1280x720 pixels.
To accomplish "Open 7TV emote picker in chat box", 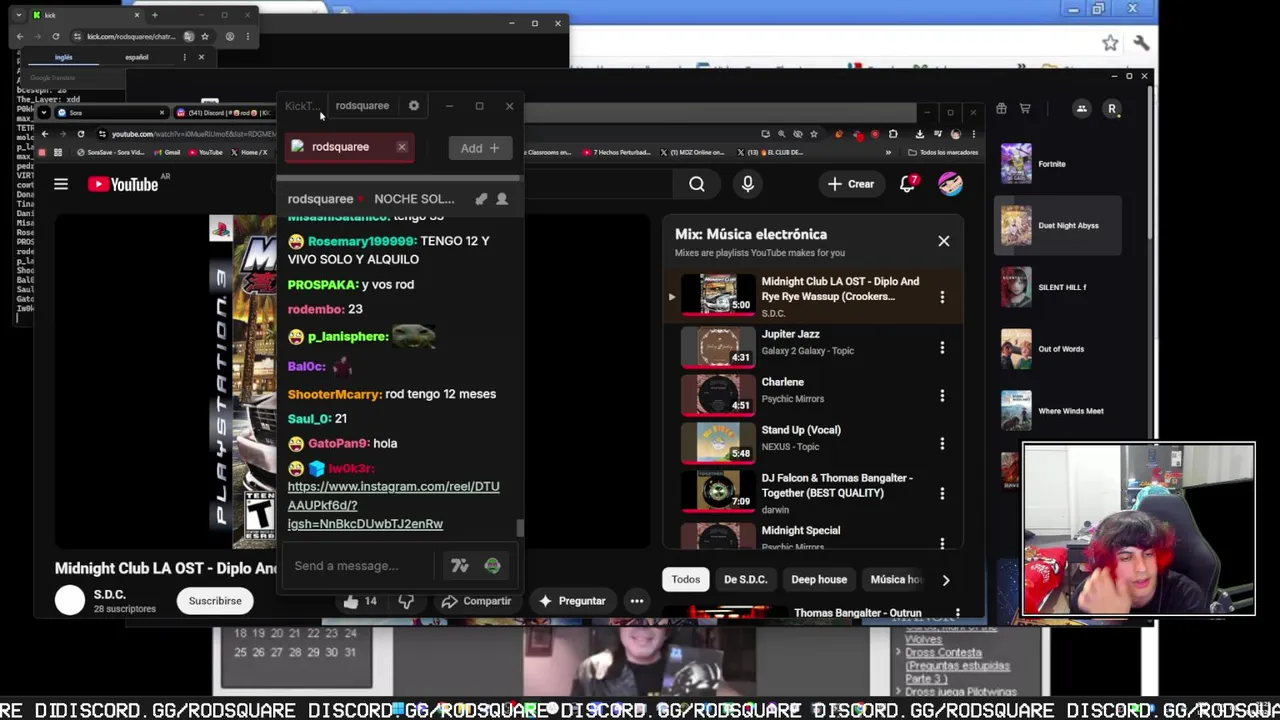I will coord(460,566).
